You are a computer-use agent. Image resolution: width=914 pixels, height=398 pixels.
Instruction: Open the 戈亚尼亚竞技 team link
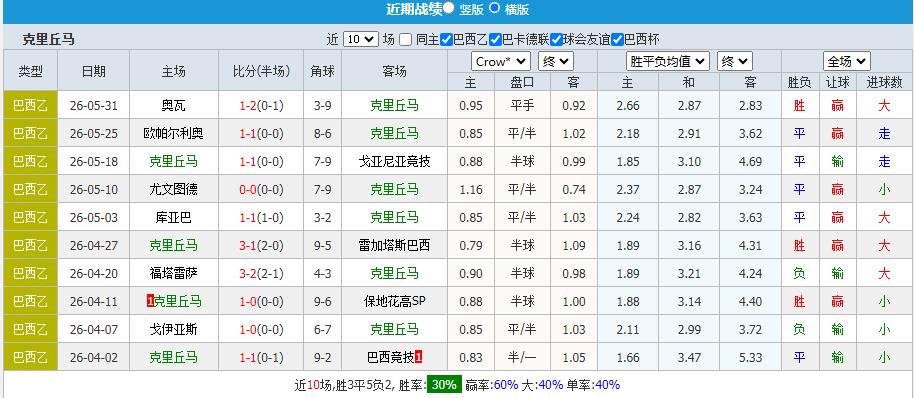click(394, 161)
